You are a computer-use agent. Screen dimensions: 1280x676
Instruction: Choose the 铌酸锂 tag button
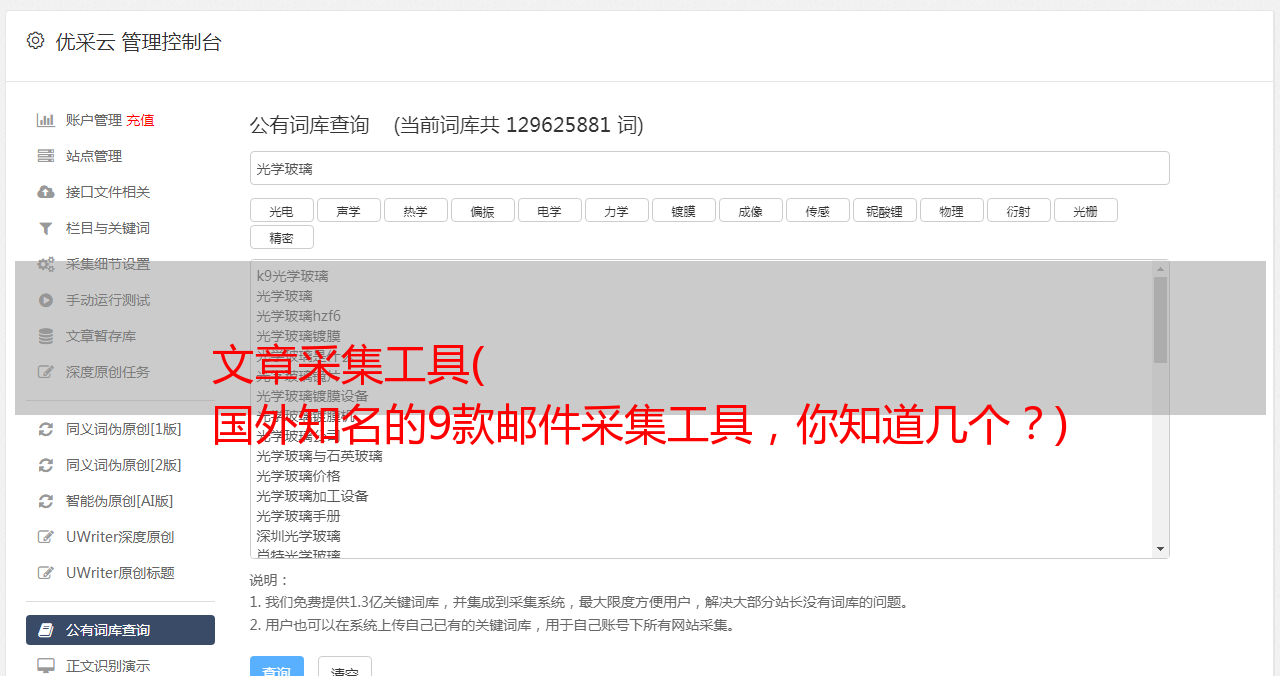coord(885,210)
